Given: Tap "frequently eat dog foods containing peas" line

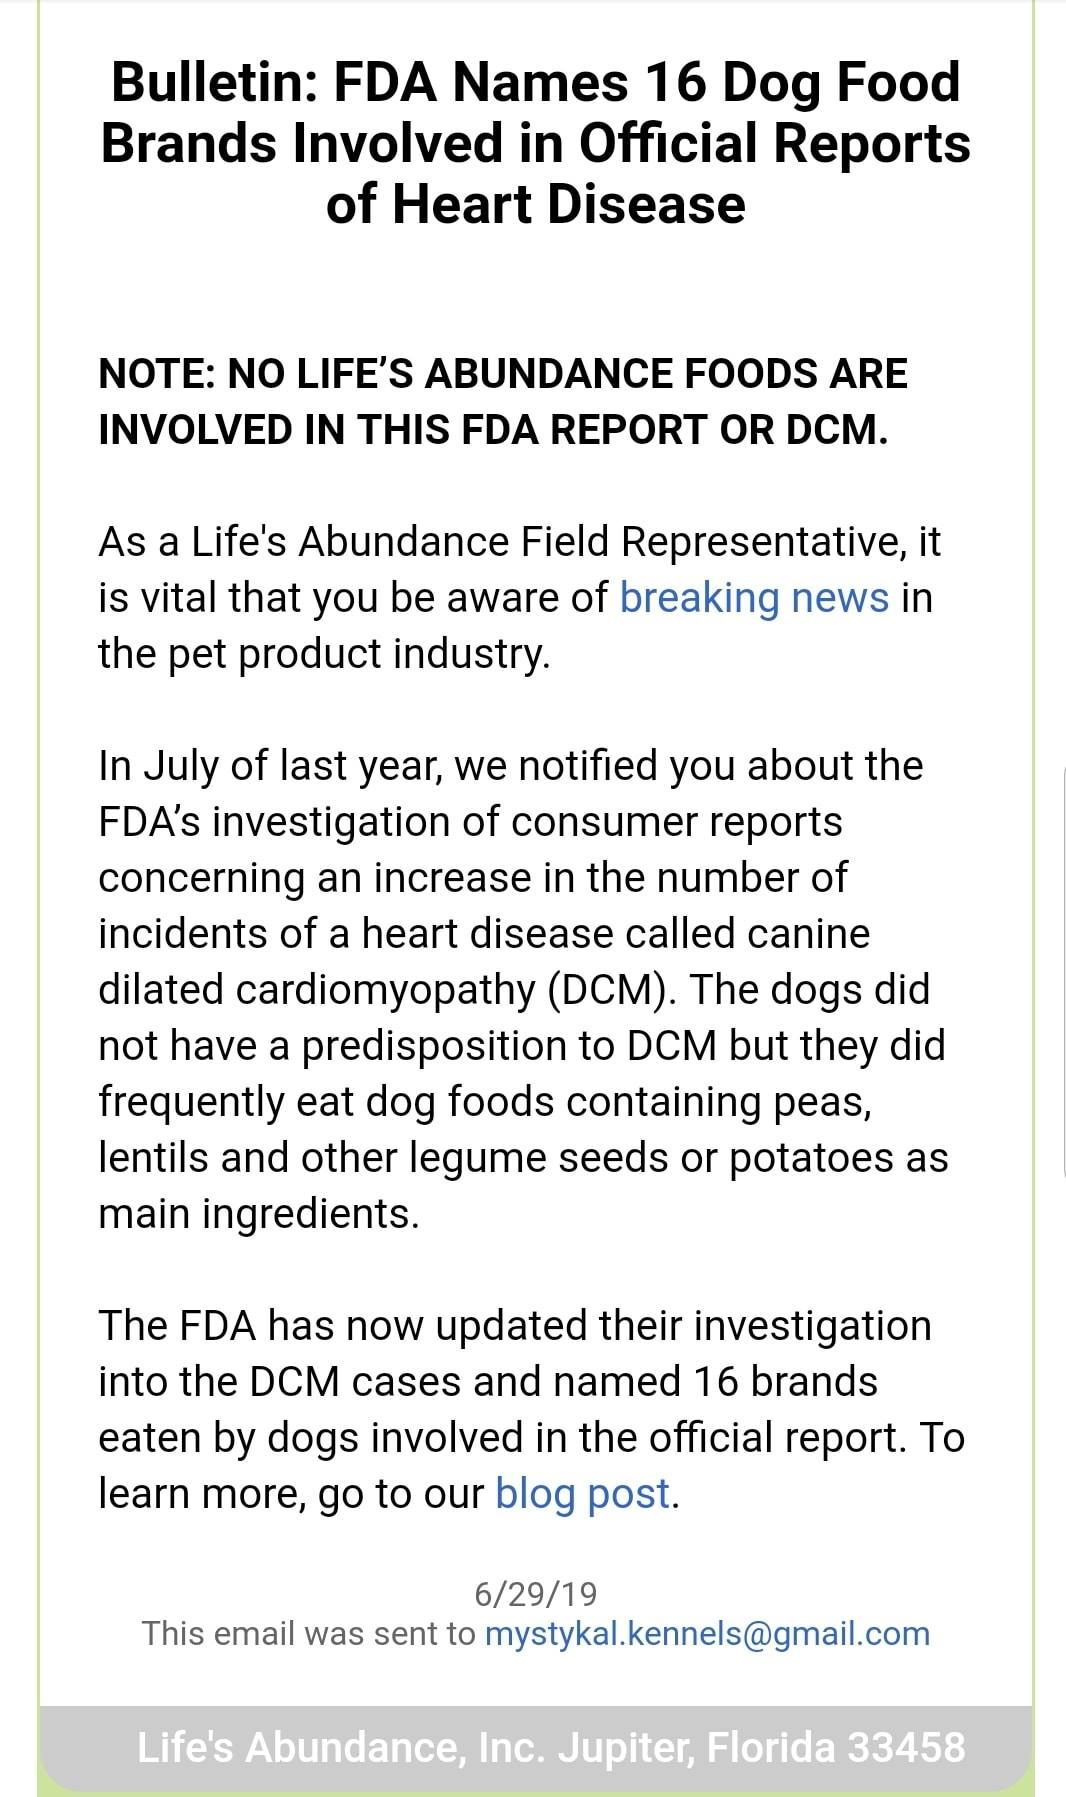Looking at the screenshot, I should tap(485, 1102).
